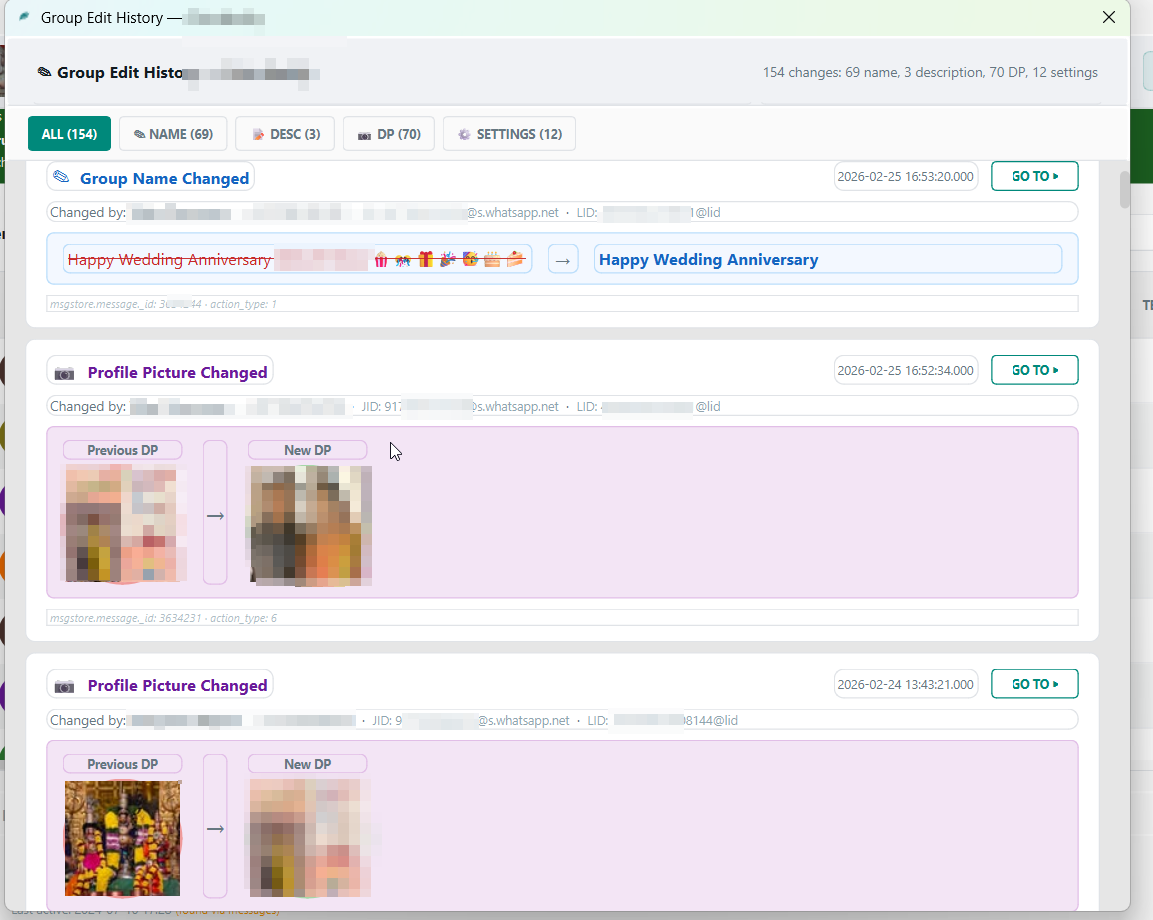Open New DP thumbnail in 16:52:34 entry
The height and width of the screenshot is (920, 1153).
310,526
